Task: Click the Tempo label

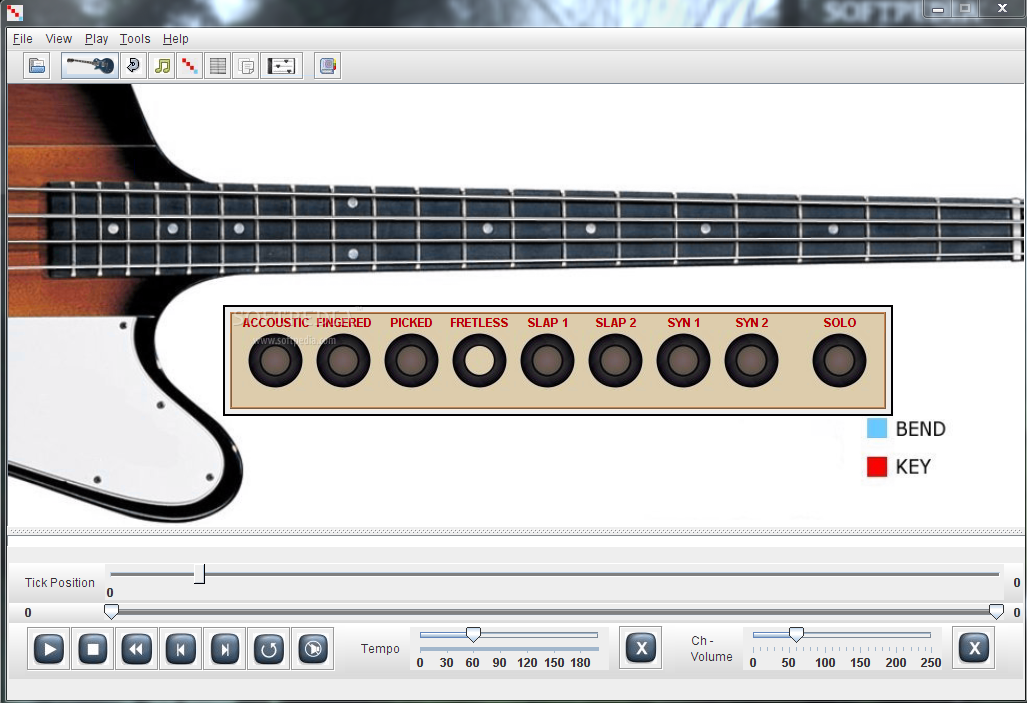Action: click(x=380, y=649)
